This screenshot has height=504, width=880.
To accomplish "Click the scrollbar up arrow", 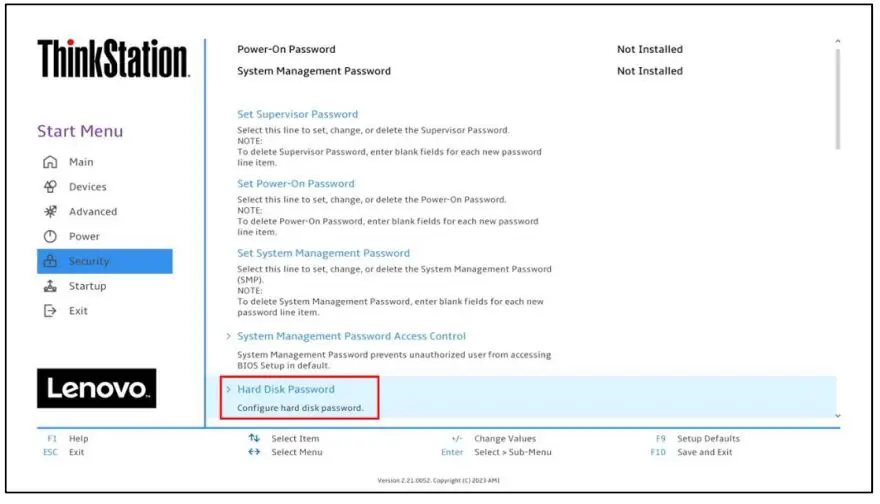I will (x=837, y=41).
